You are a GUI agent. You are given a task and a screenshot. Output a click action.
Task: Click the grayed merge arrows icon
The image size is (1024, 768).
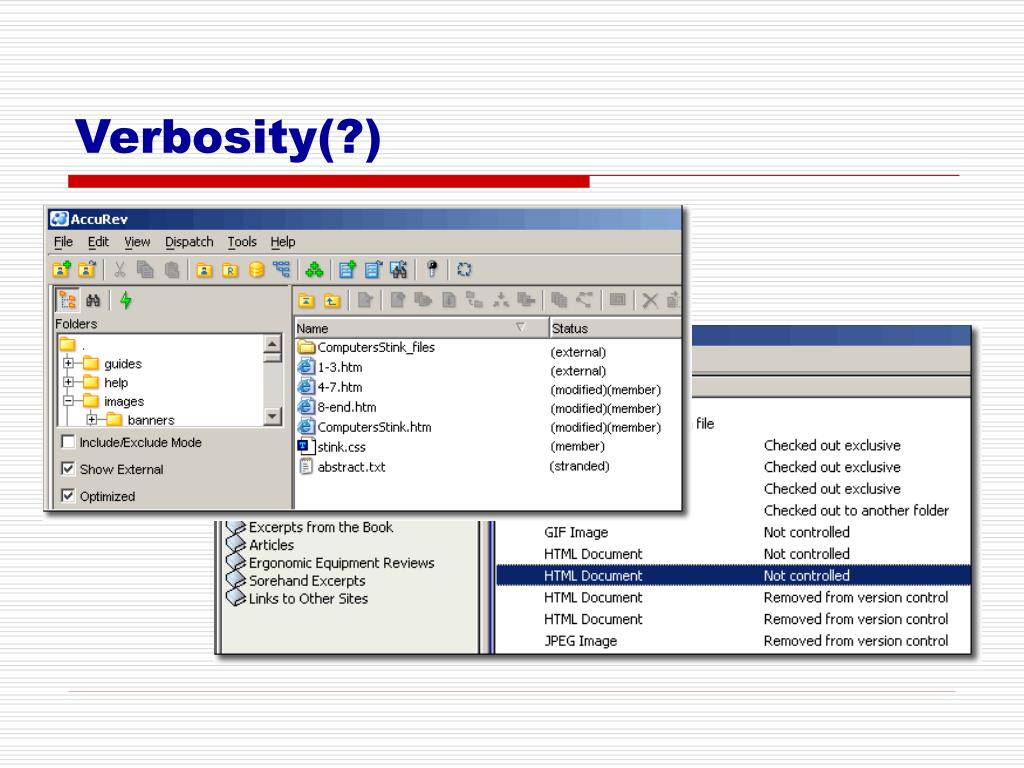[501, 300]
